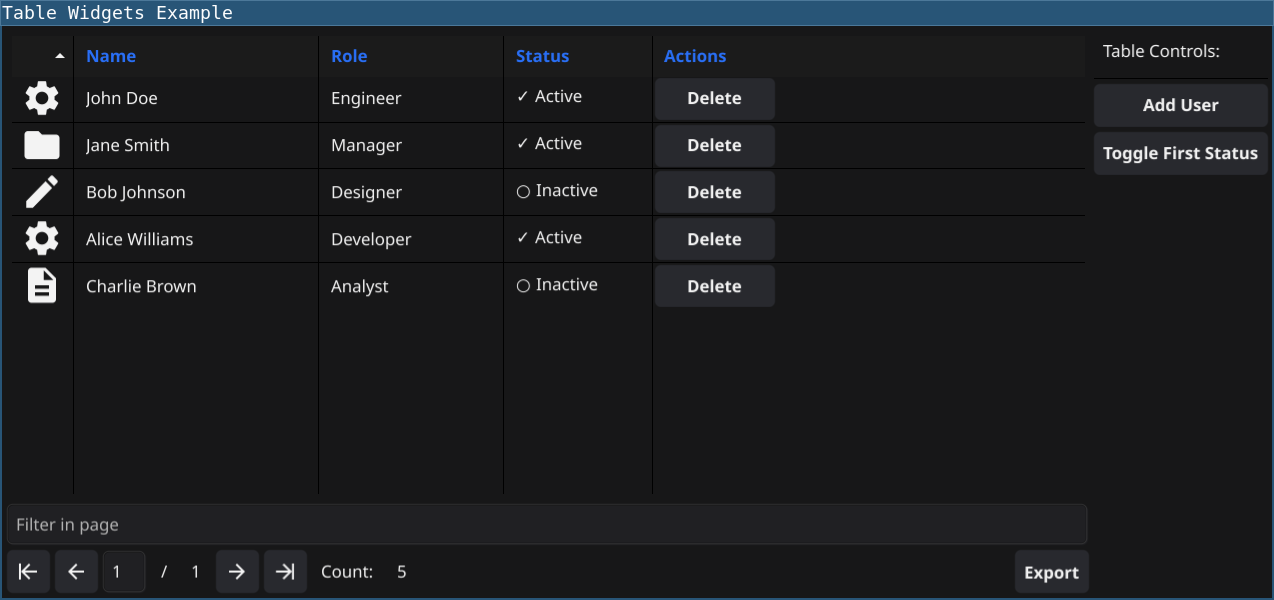Click the document icon beside Charlie Brown

42,286
